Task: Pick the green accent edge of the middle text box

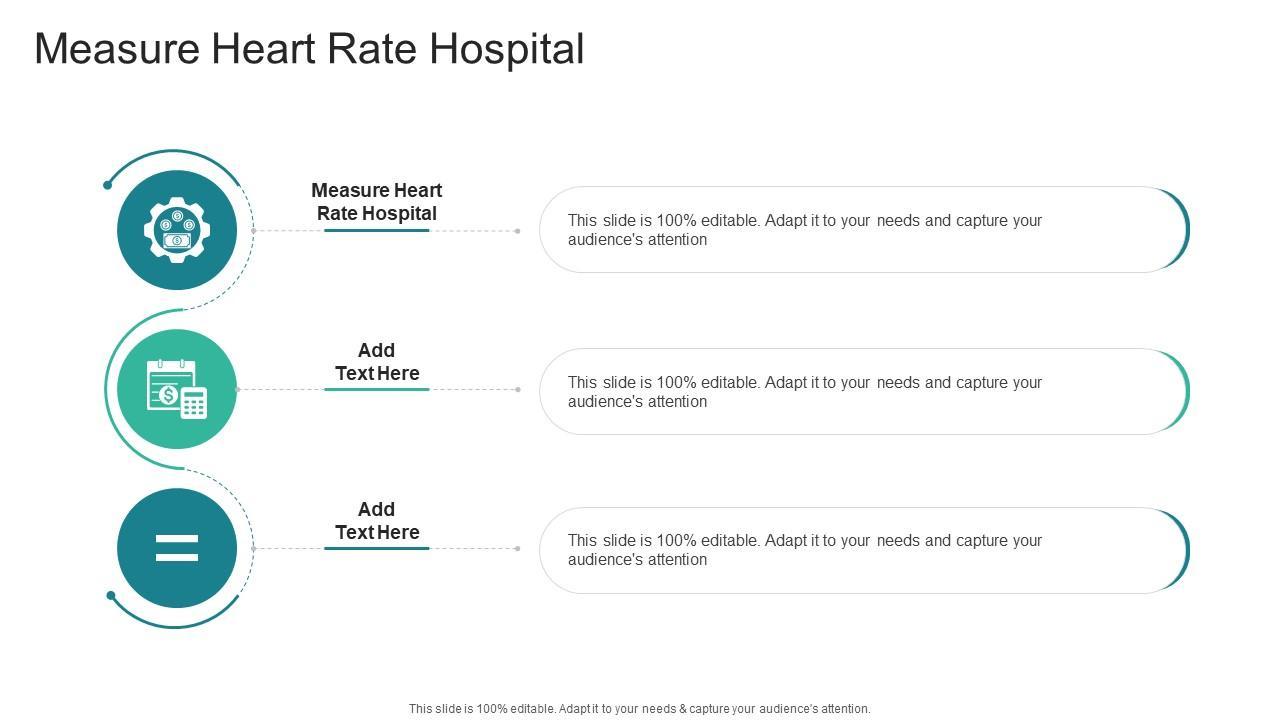Action: [x=1186, y=391]
